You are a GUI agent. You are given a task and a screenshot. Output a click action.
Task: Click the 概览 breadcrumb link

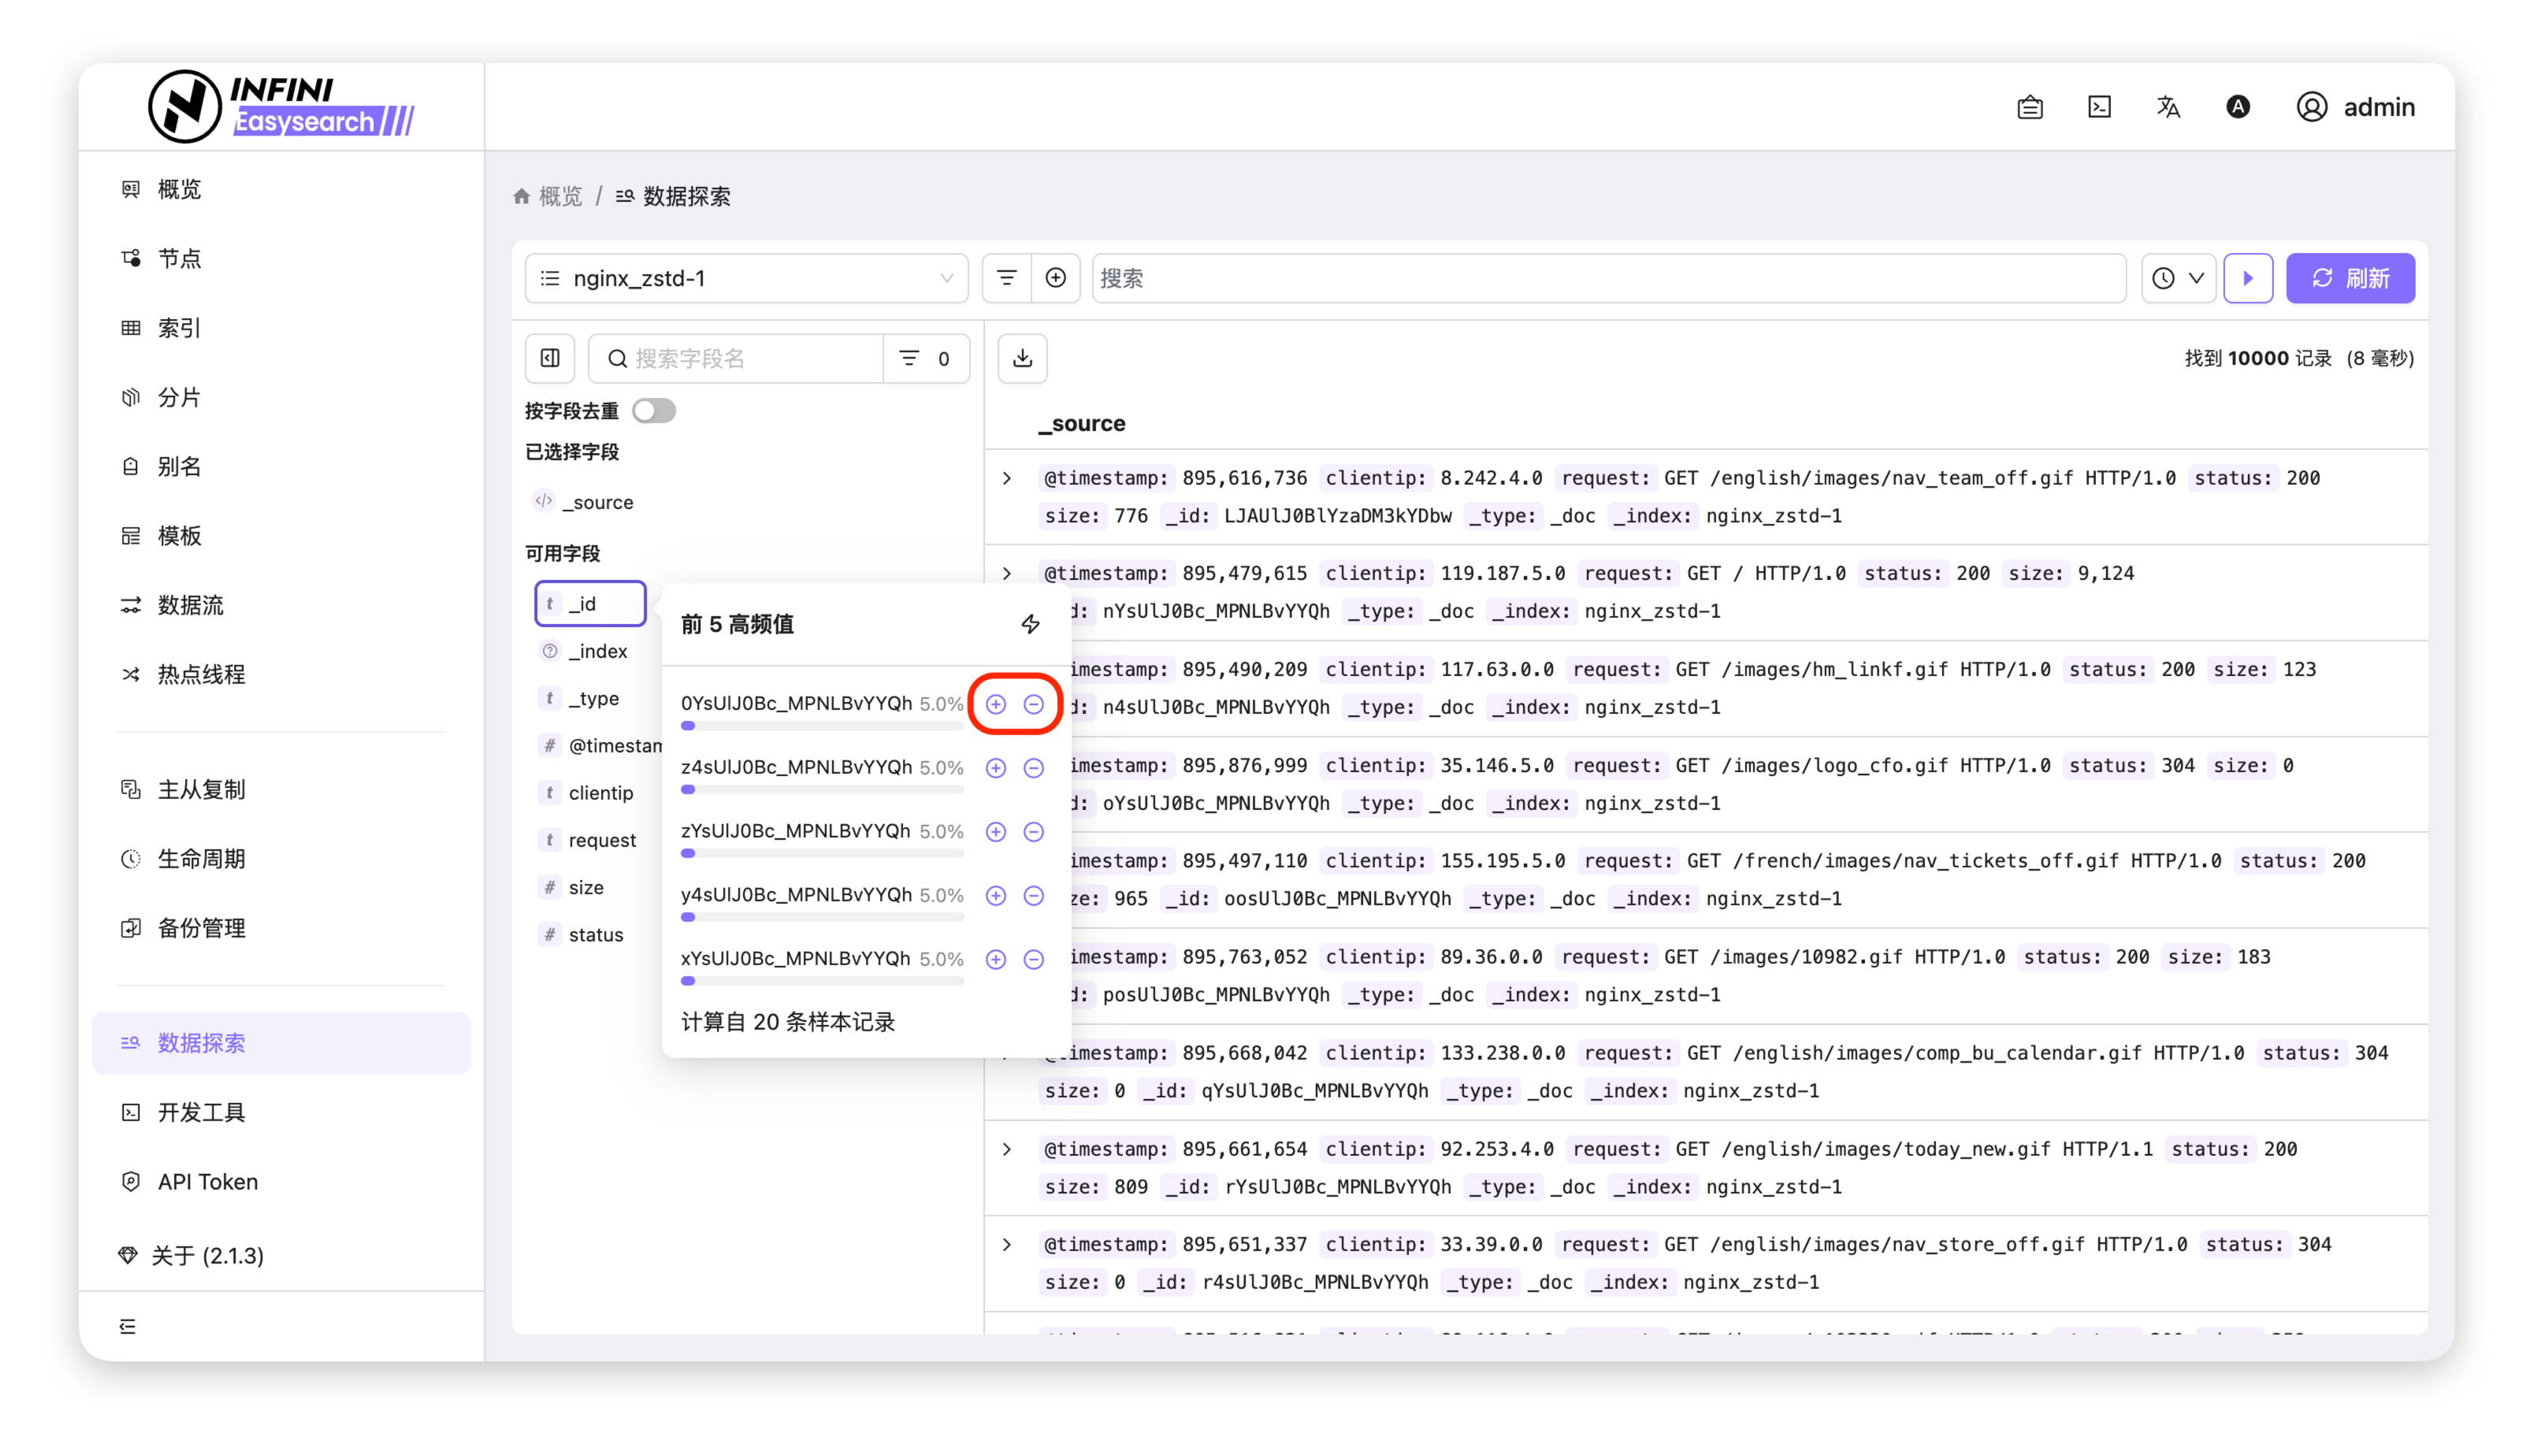(x=559, y=196)
